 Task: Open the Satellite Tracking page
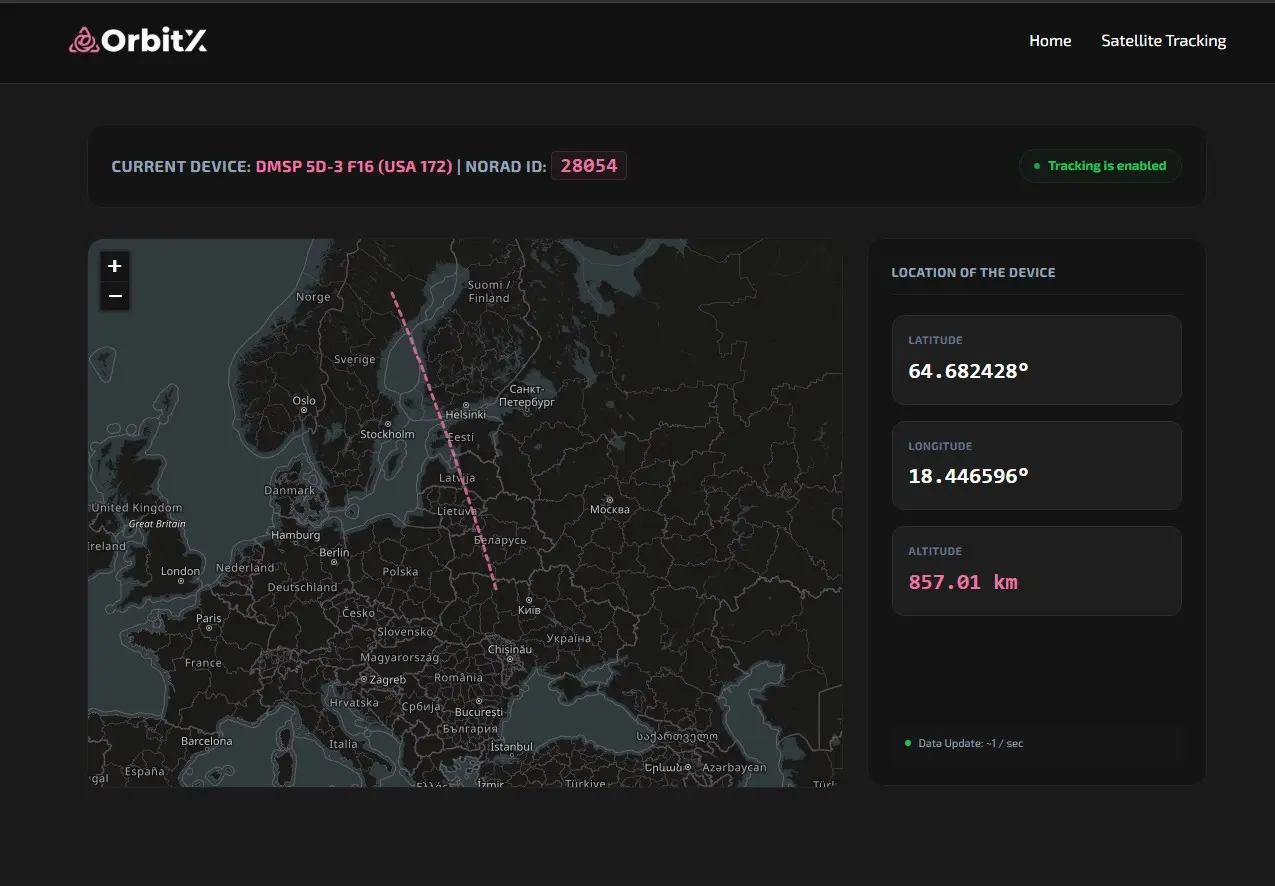1163,41
